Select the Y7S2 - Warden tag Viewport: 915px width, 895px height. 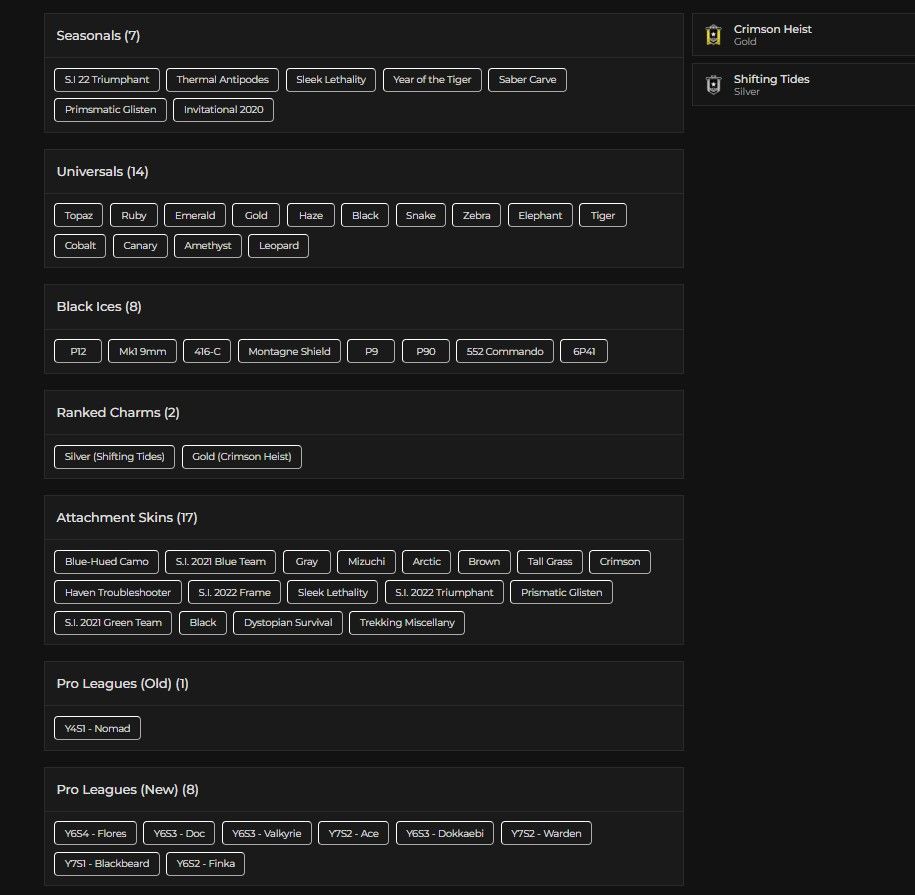pyautogui.click(x=546, y=833)
